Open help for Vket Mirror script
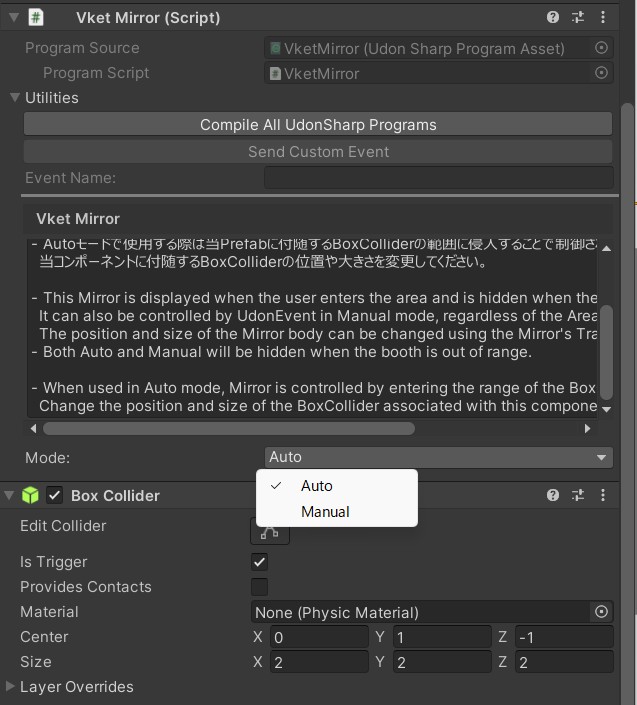 [553, 17]
